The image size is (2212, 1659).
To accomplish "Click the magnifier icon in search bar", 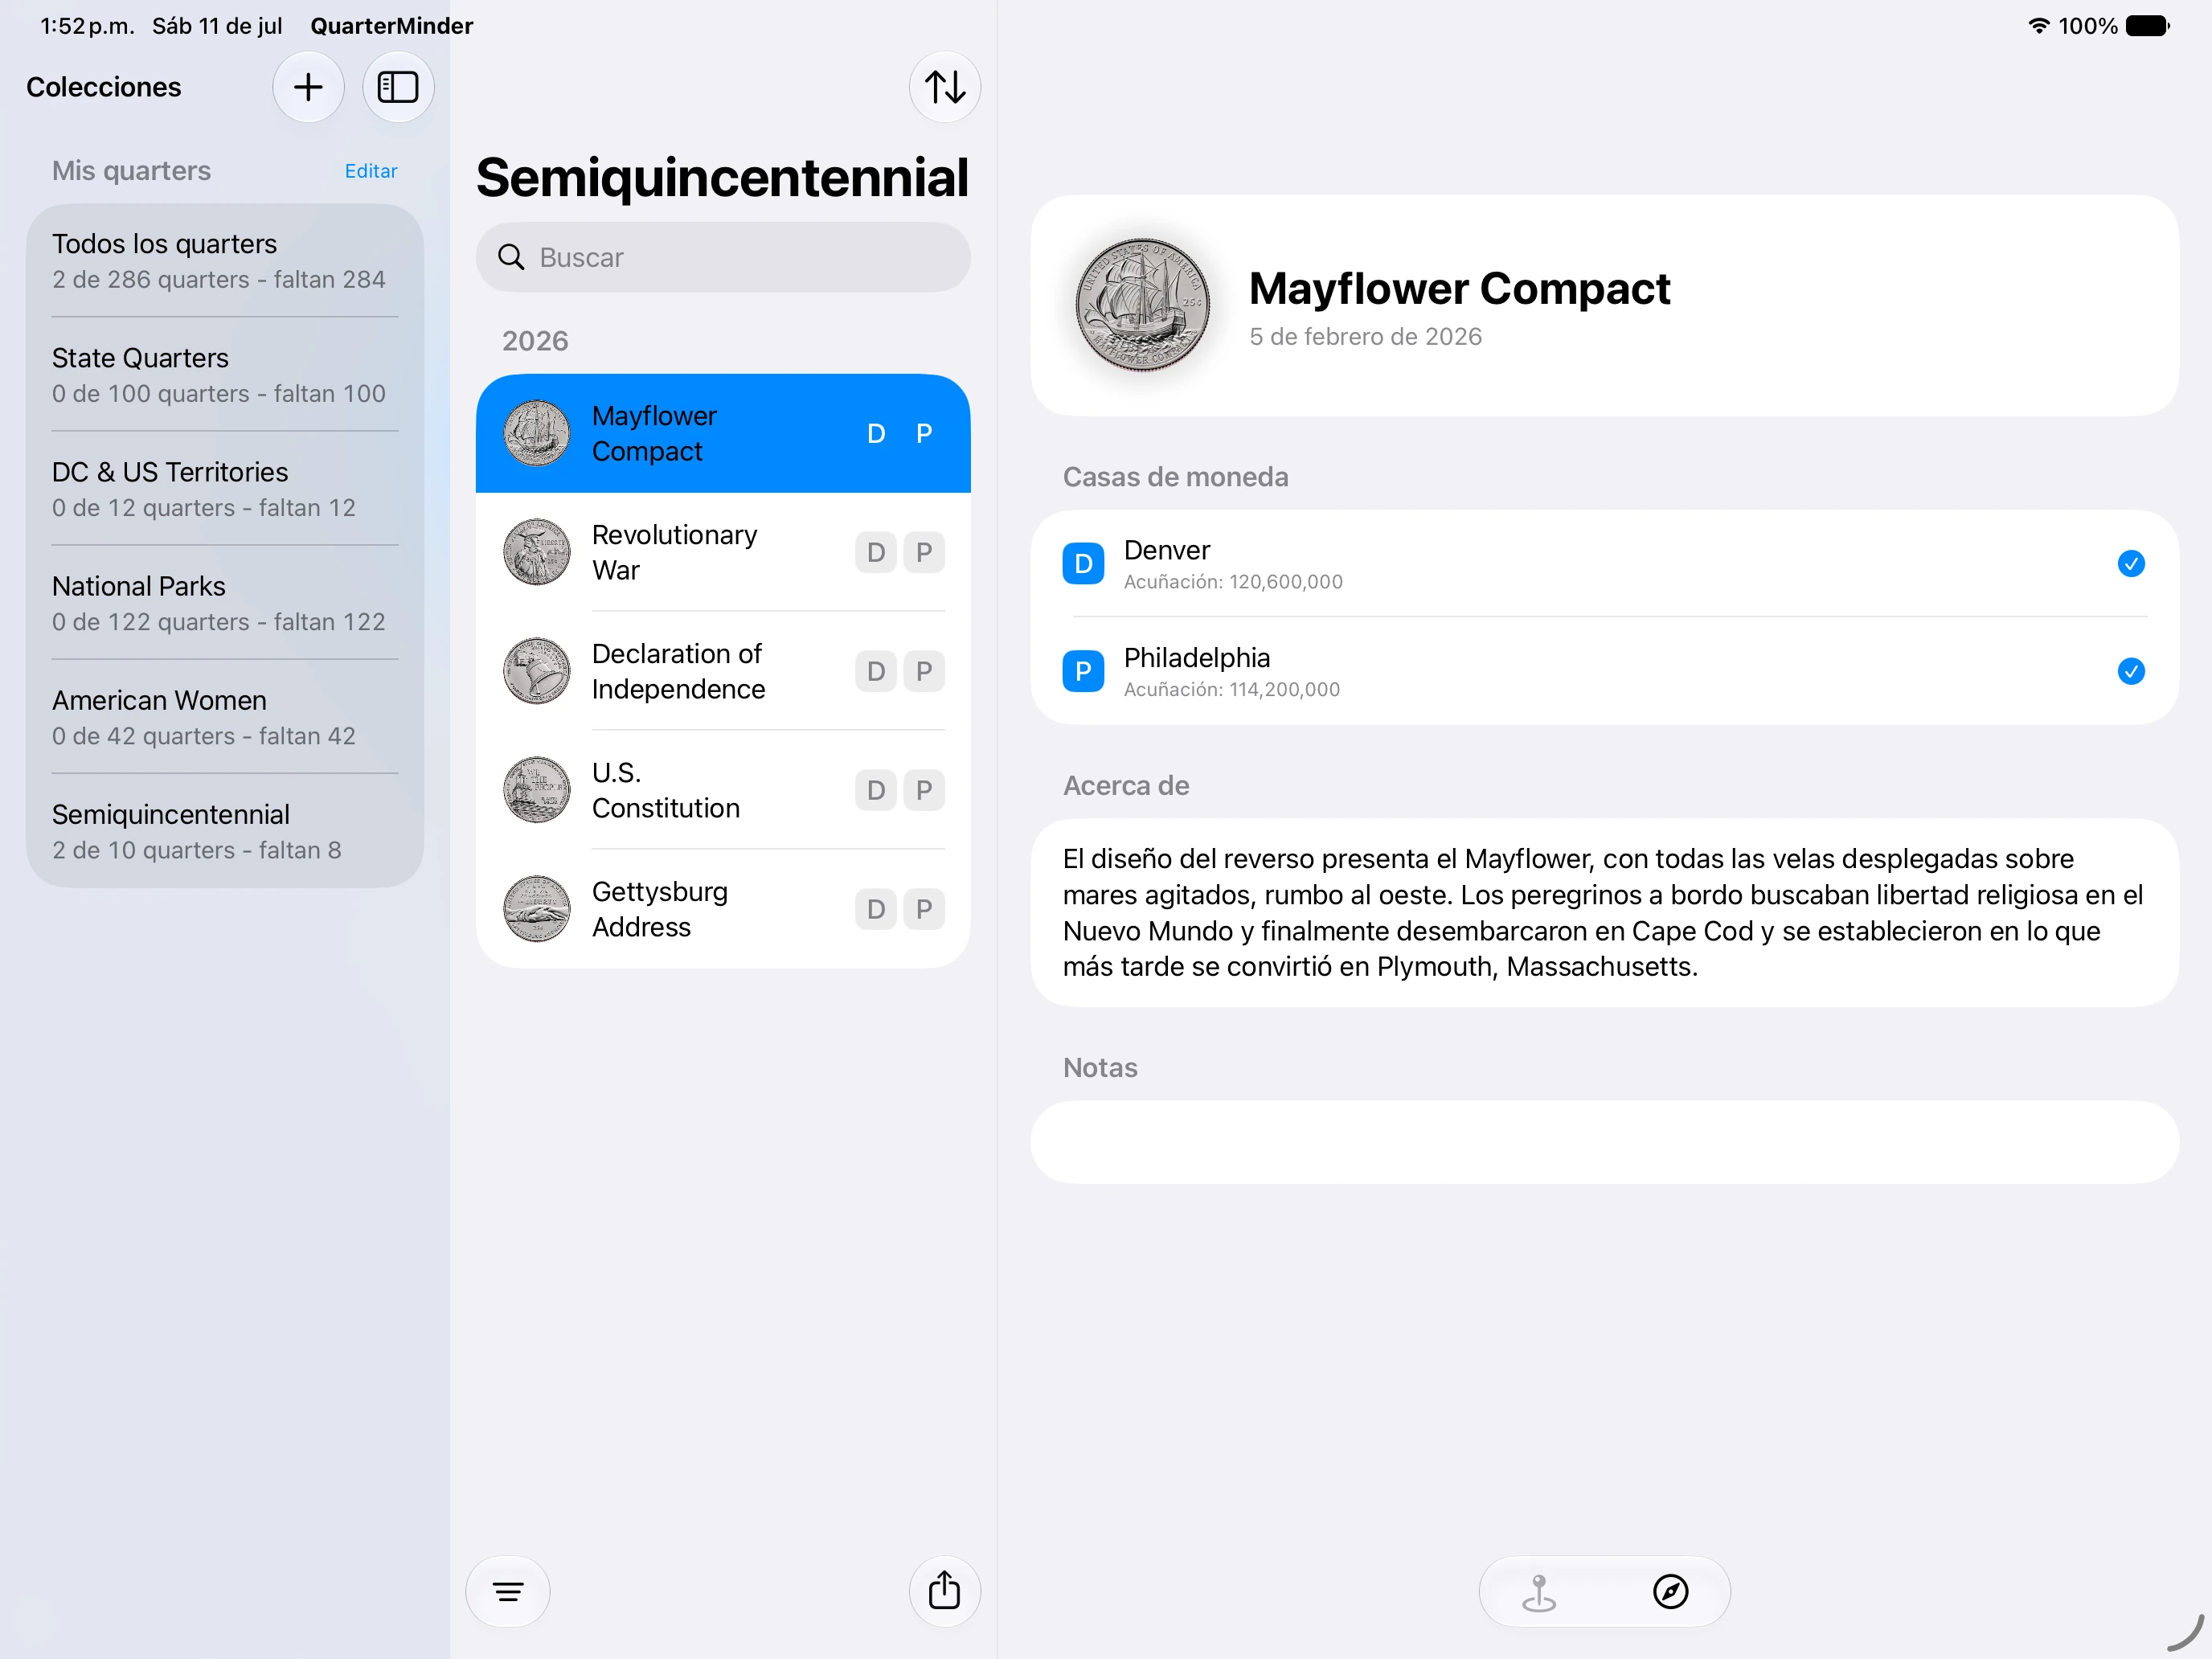I will point(511,258).
